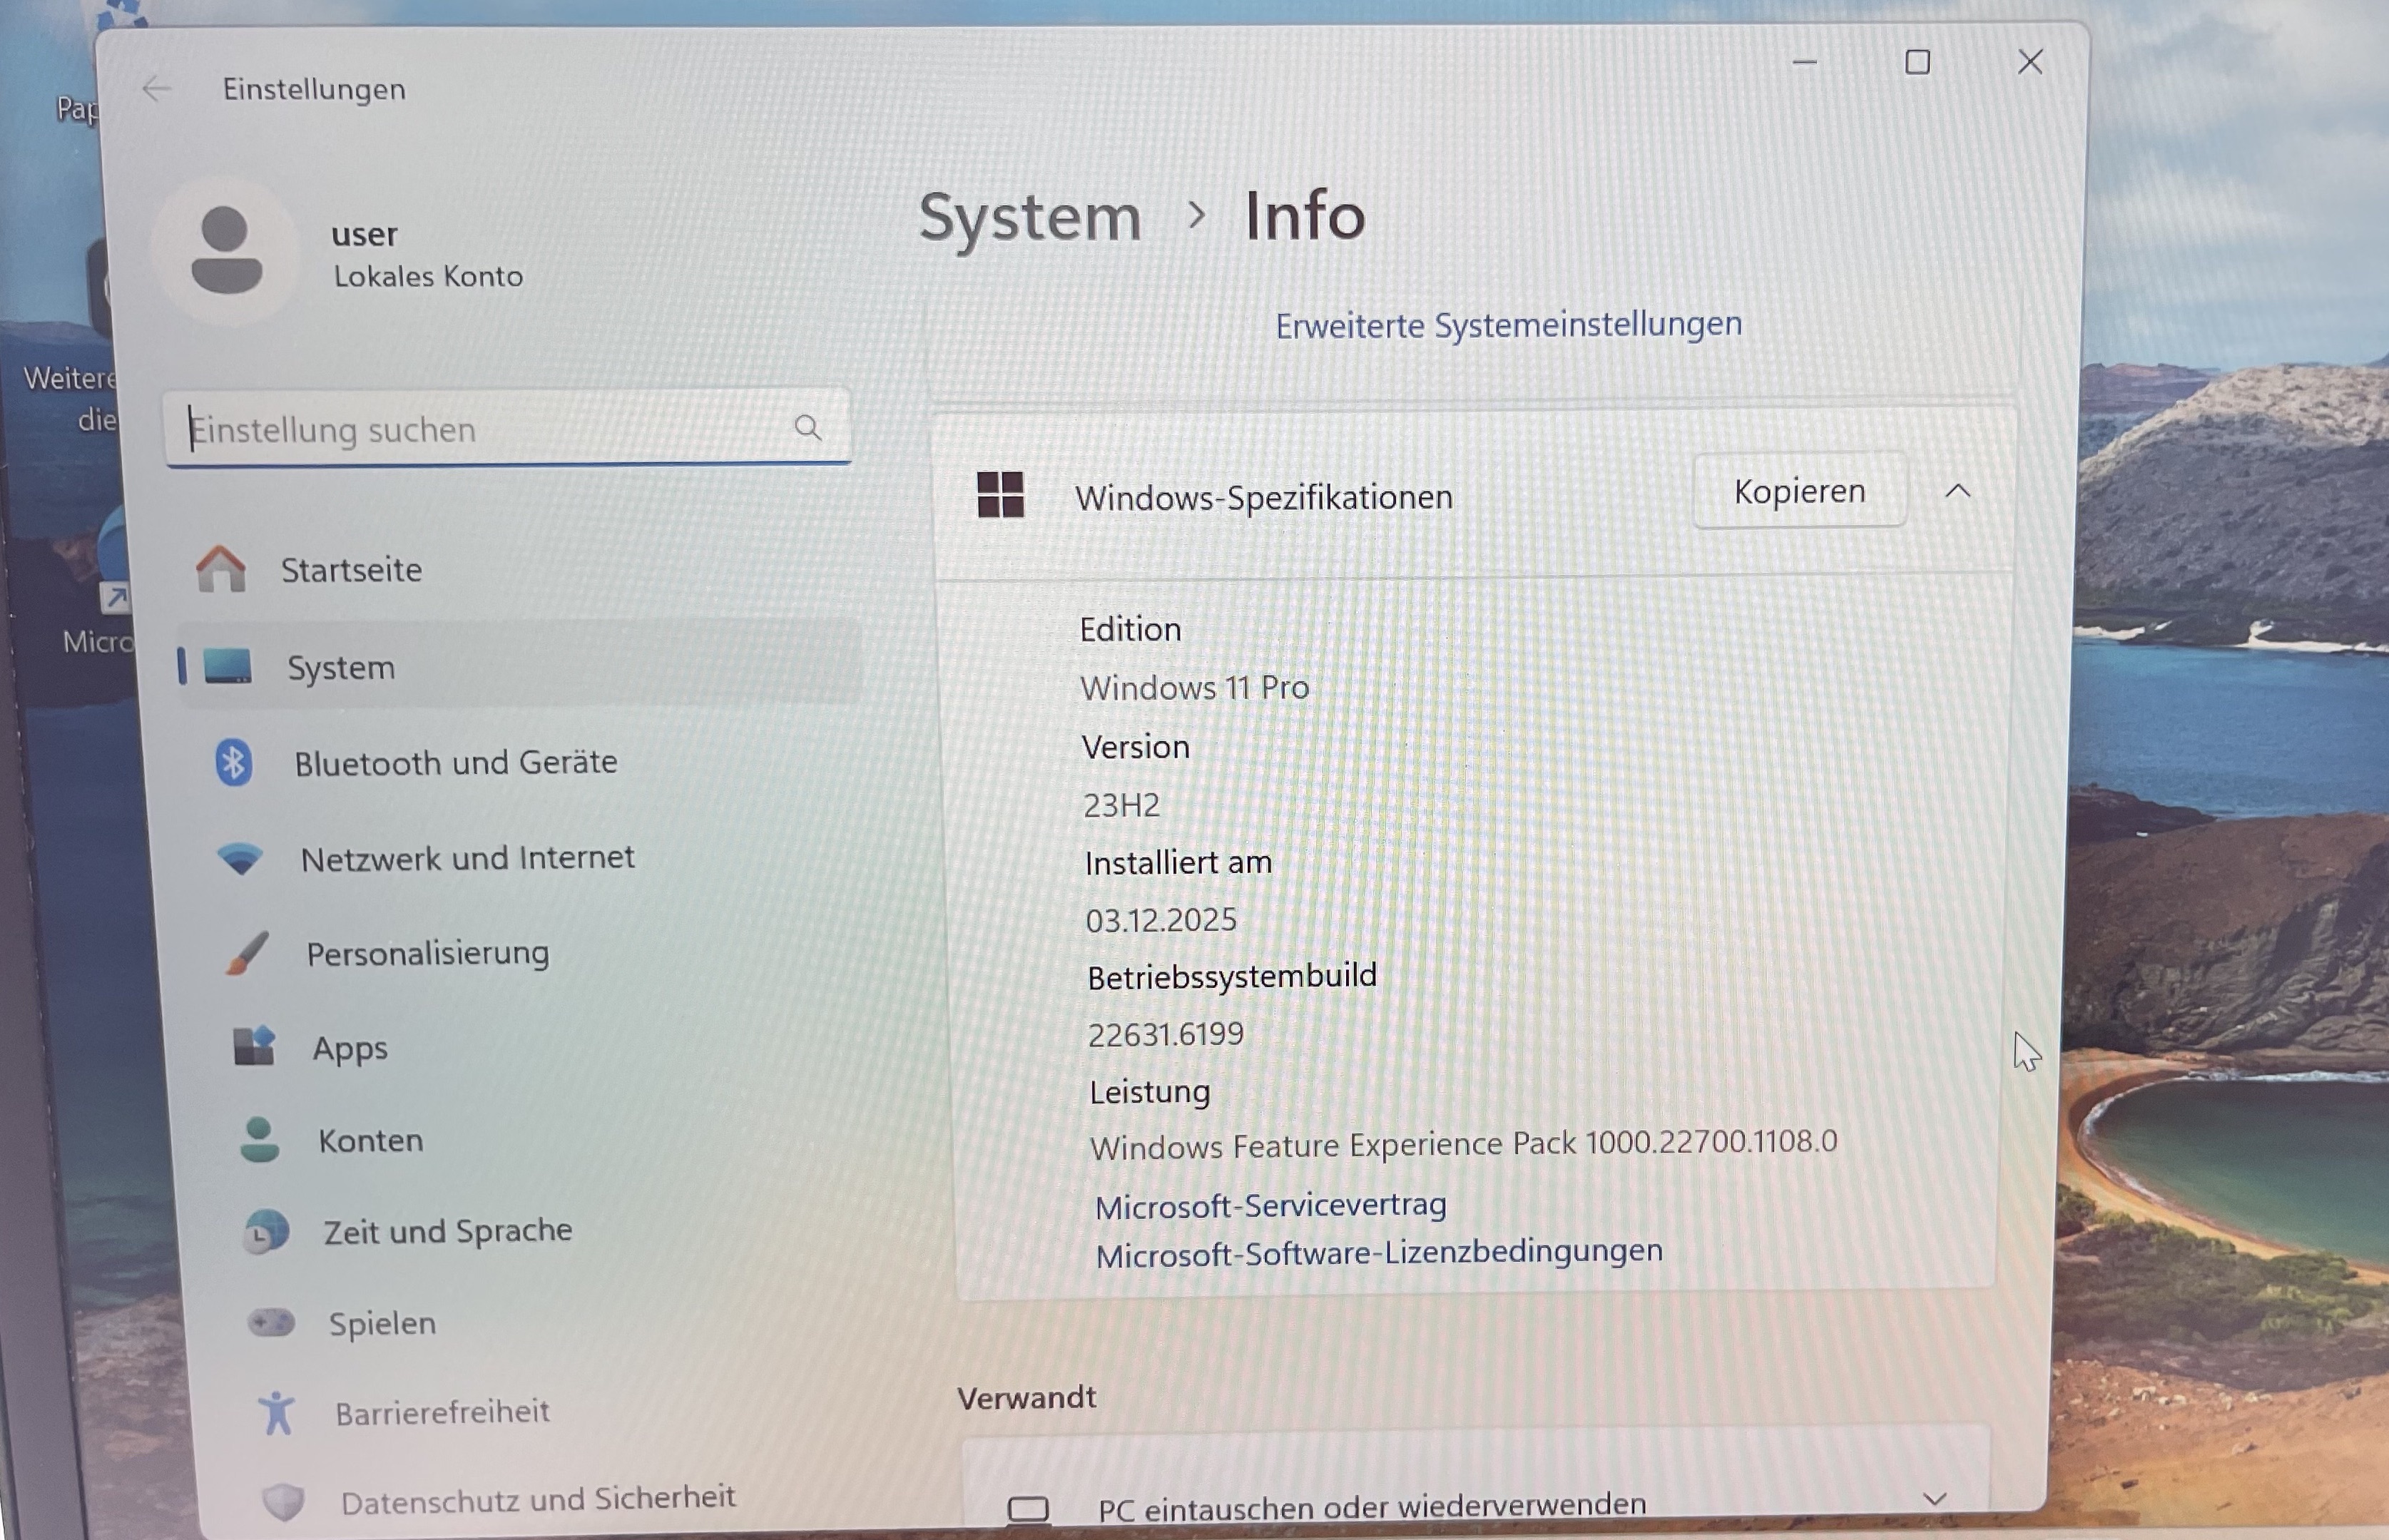Open Microsoft-Software-Lizenzbedingungen link
The image size is (2389, 1540).
(x=1379, y=1252)
